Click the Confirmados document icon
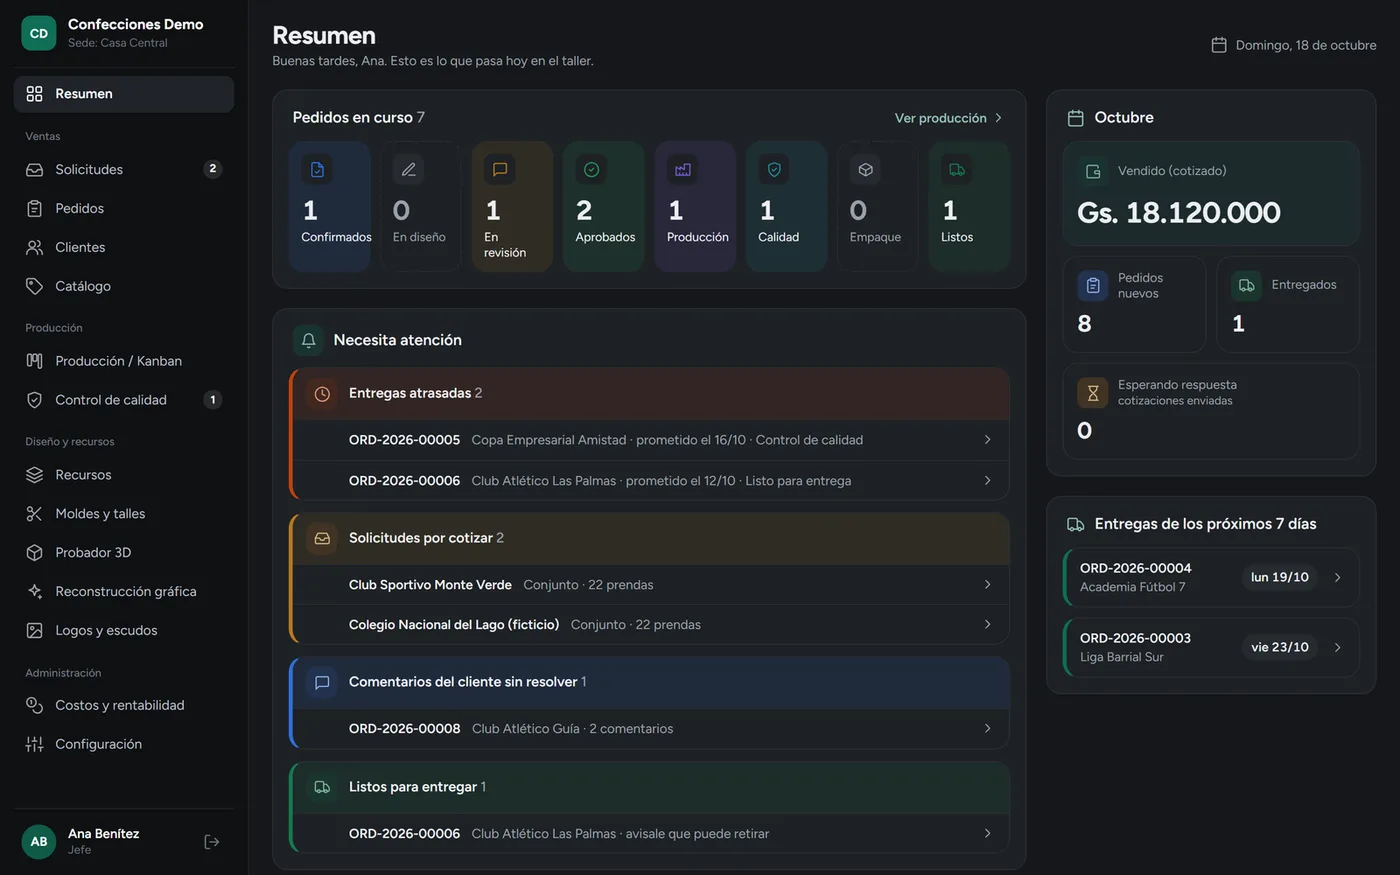Screen dimensions: 1400x875 coord(317,169)
